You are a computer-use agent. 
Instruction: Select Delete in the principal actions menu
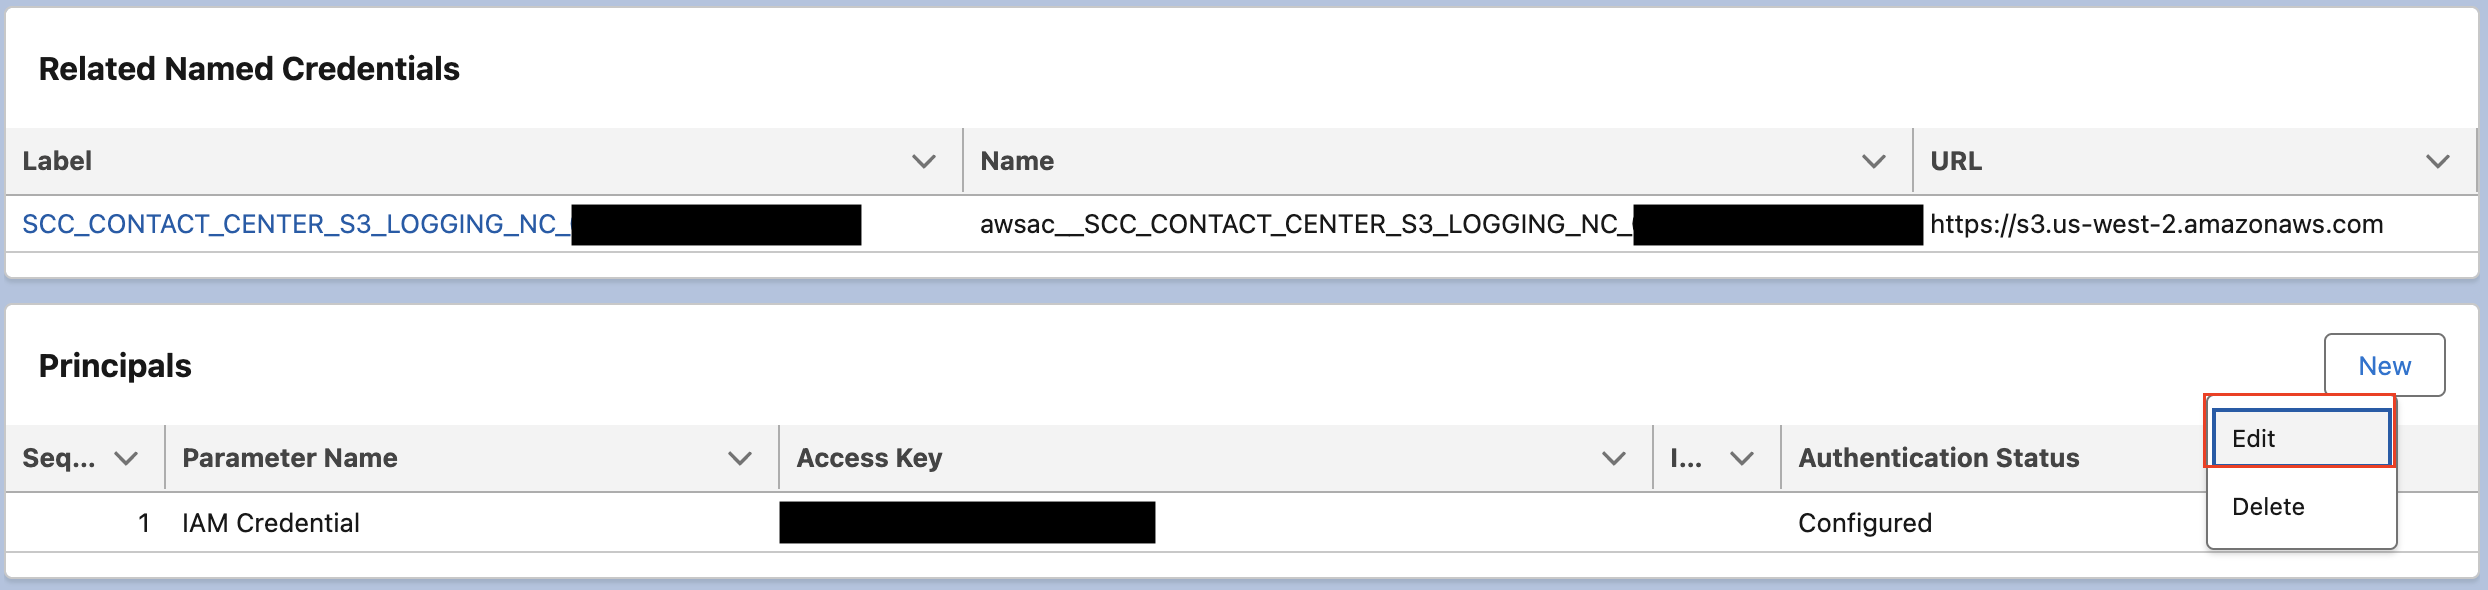tap(2268, 507)
